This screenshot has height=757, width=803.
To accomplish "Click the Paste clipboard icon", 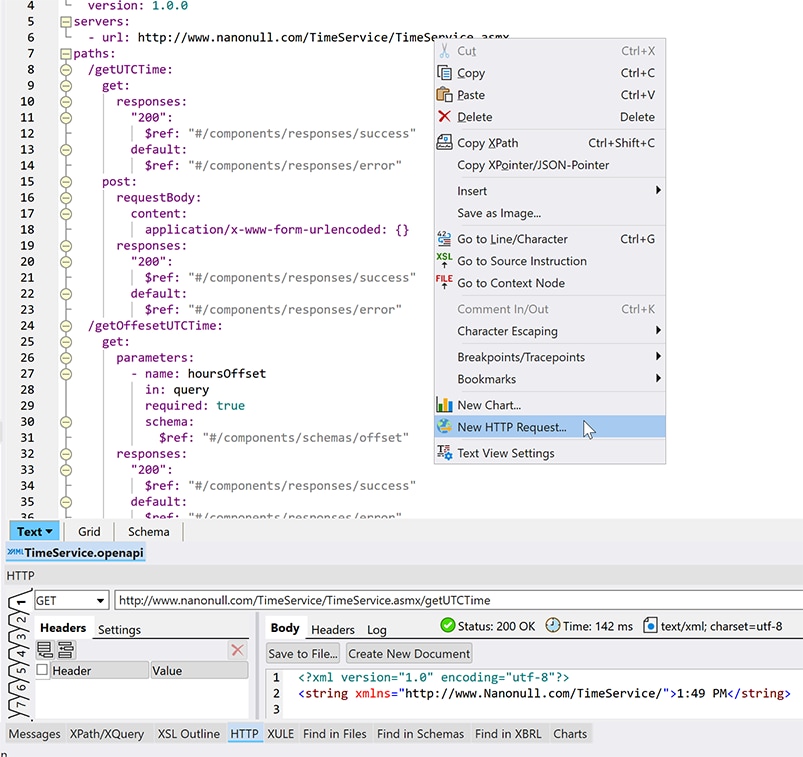I will click(x=444, y=95).
